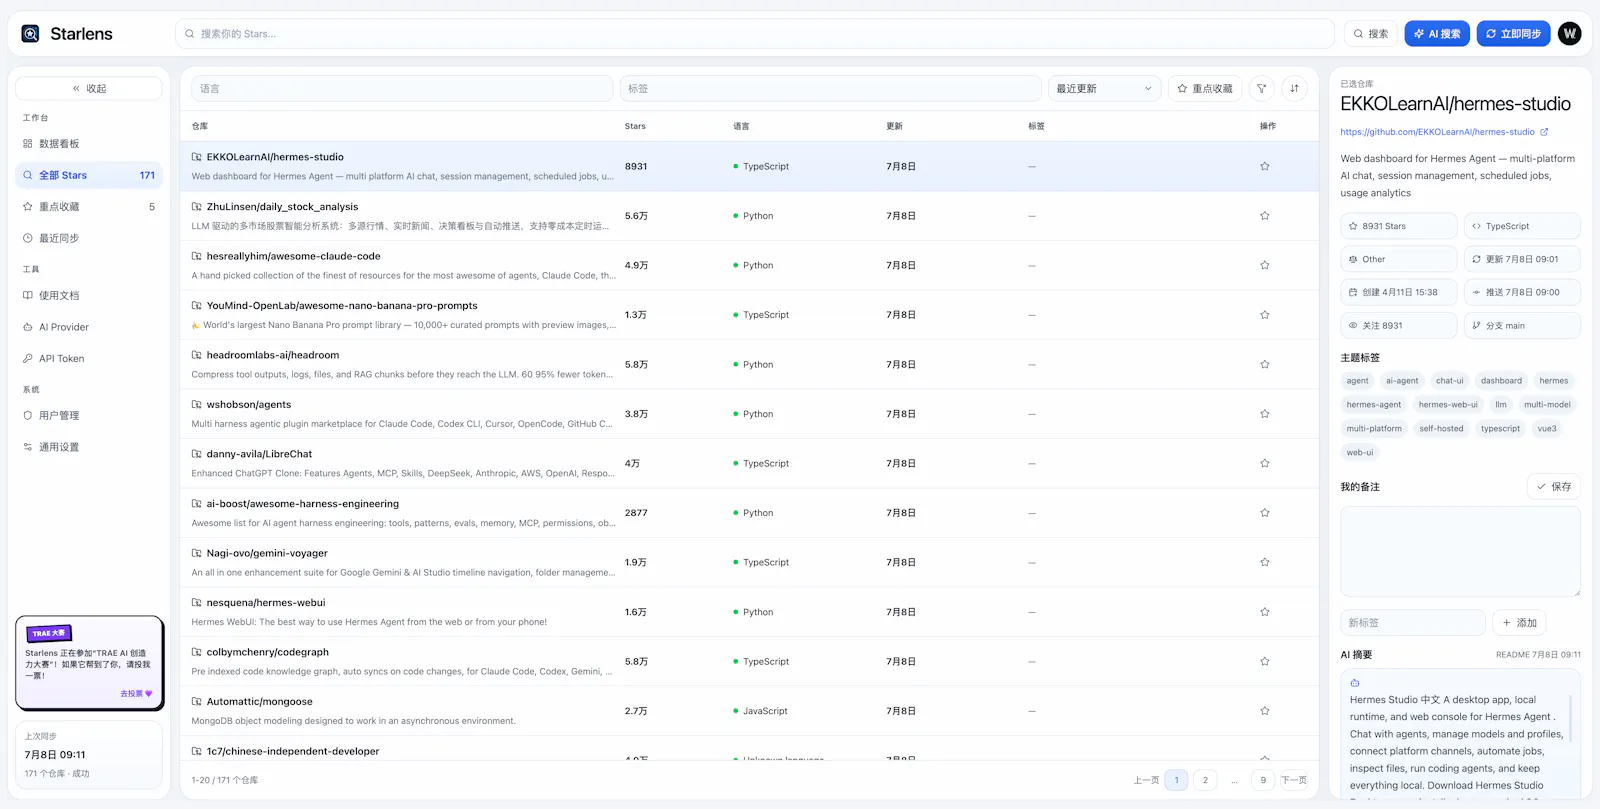
Task: Open AI Provider settings
Action: [89, 327]
